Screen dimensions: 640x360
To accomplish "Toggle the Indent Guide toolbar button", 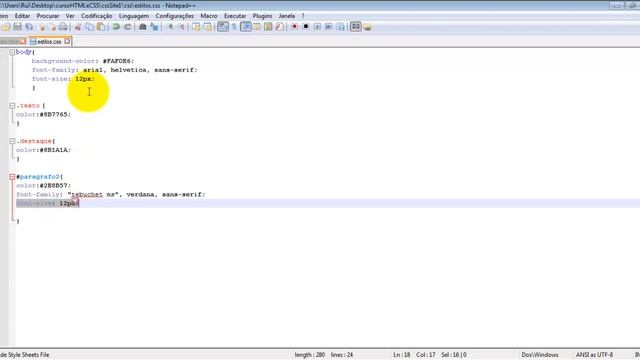I will point(246,27).
